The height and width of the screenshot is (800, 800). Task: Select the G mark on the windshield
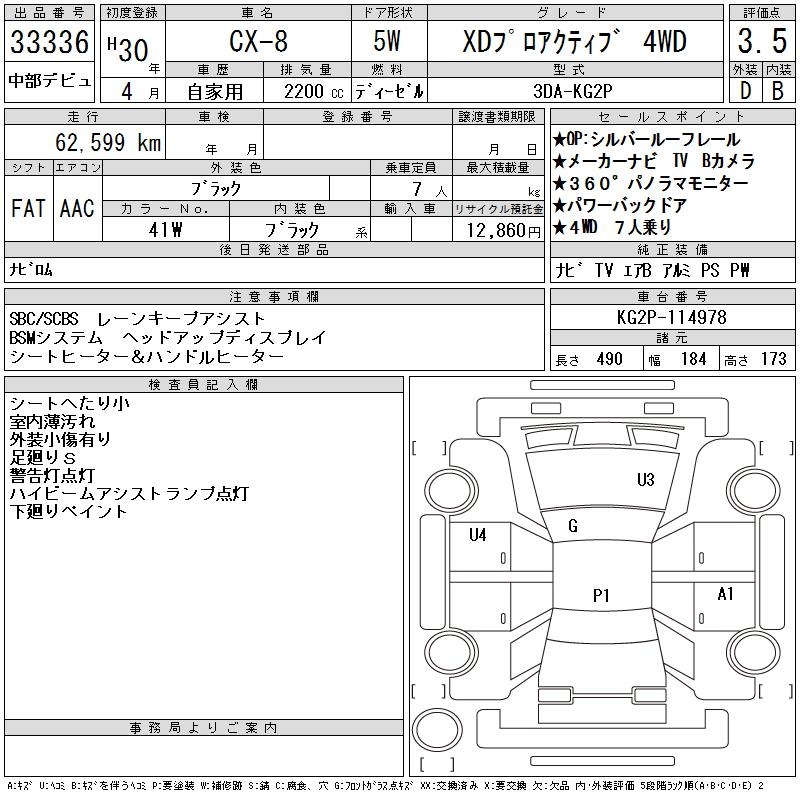point(573,526)
